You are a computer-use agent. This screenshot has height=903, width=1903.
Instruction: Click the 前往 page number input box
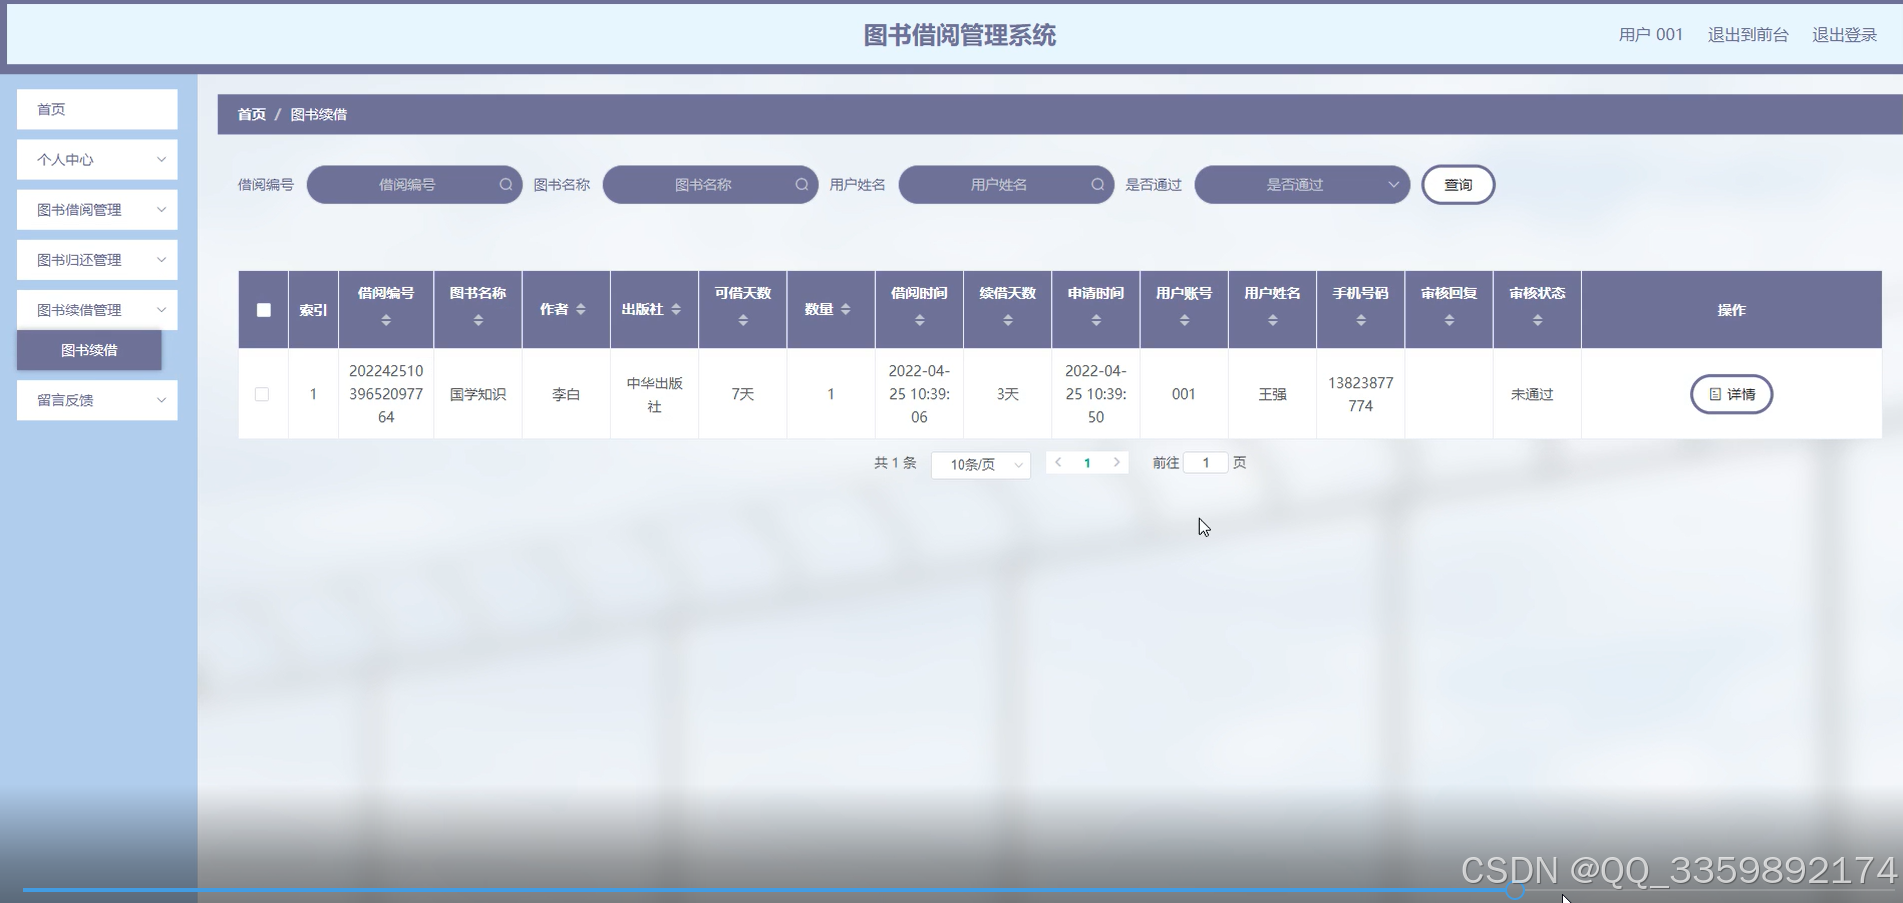click(1206, 462)
